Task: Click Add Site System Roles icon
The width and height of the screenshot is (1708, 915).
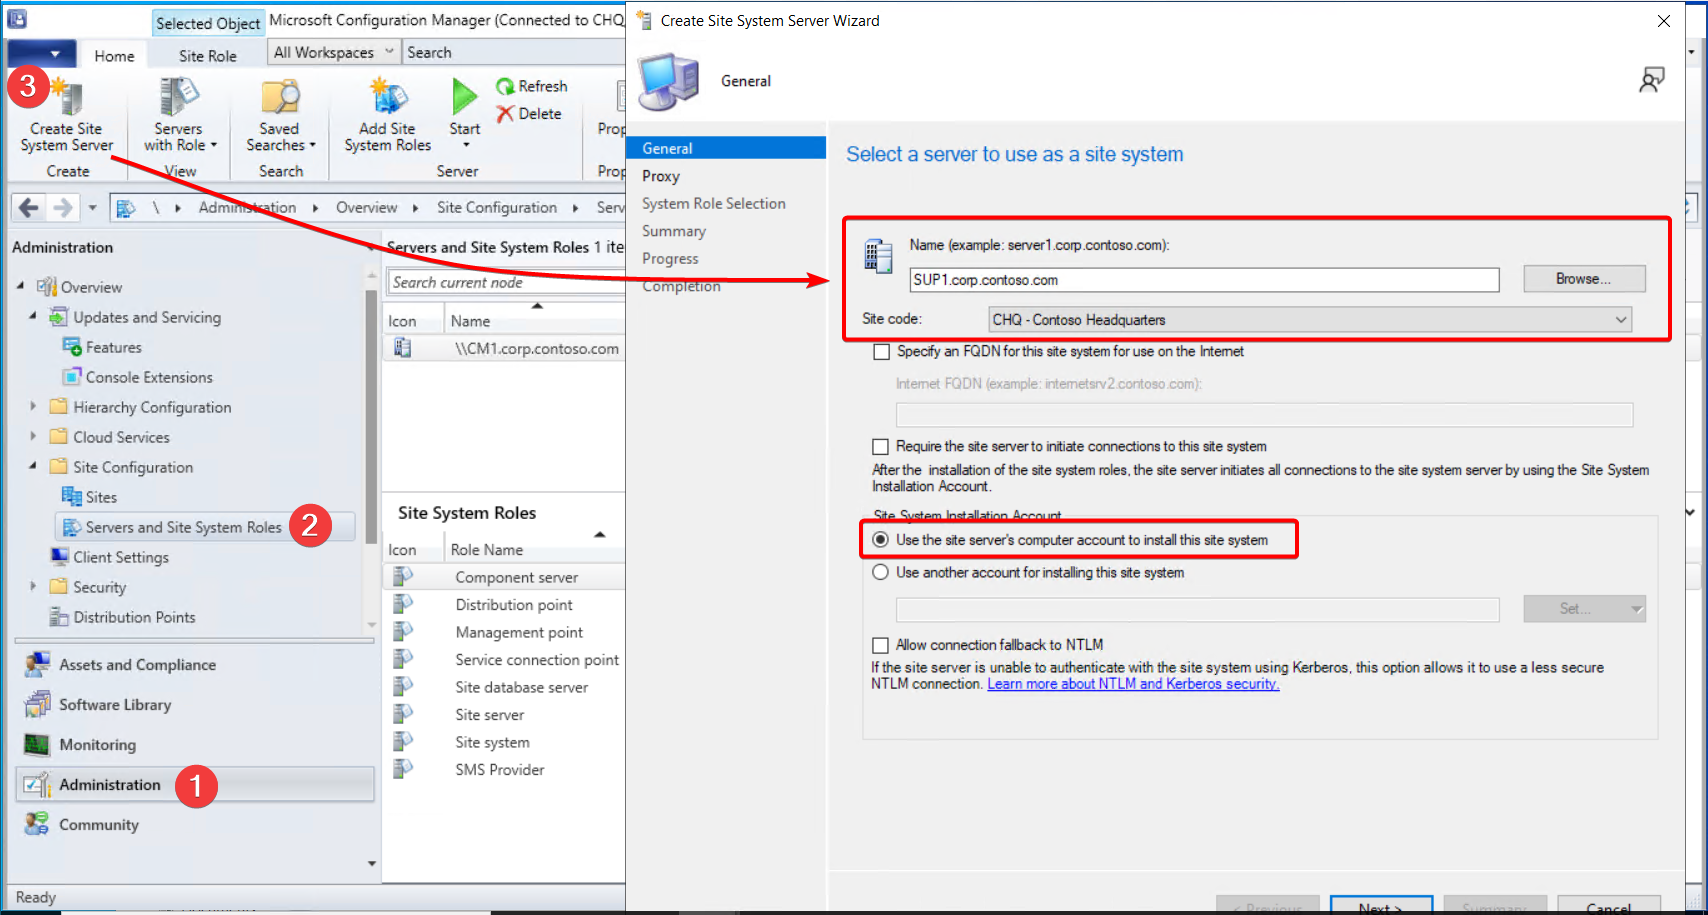Action: point(388,97)
